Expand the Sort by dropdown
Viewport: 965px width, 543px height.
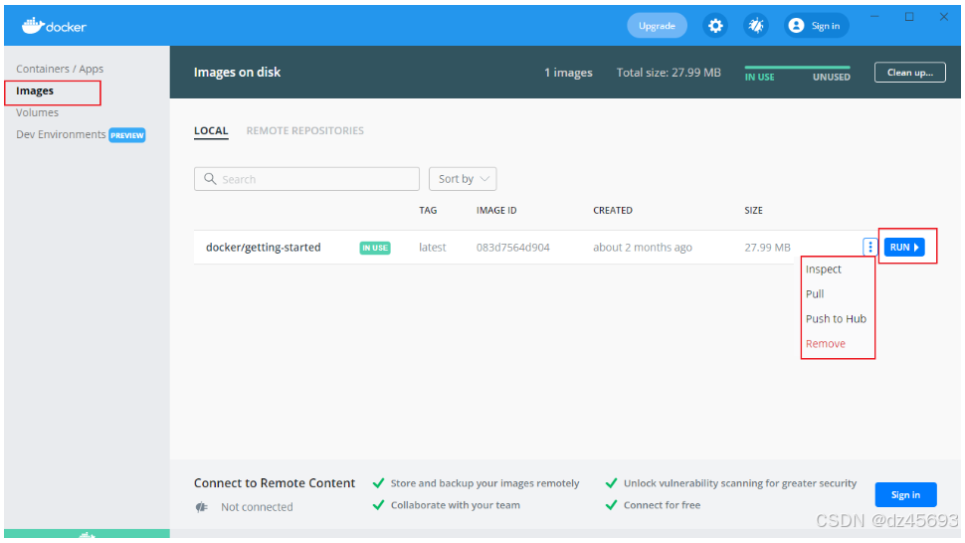pyautogui.click(x=462, y=179)
